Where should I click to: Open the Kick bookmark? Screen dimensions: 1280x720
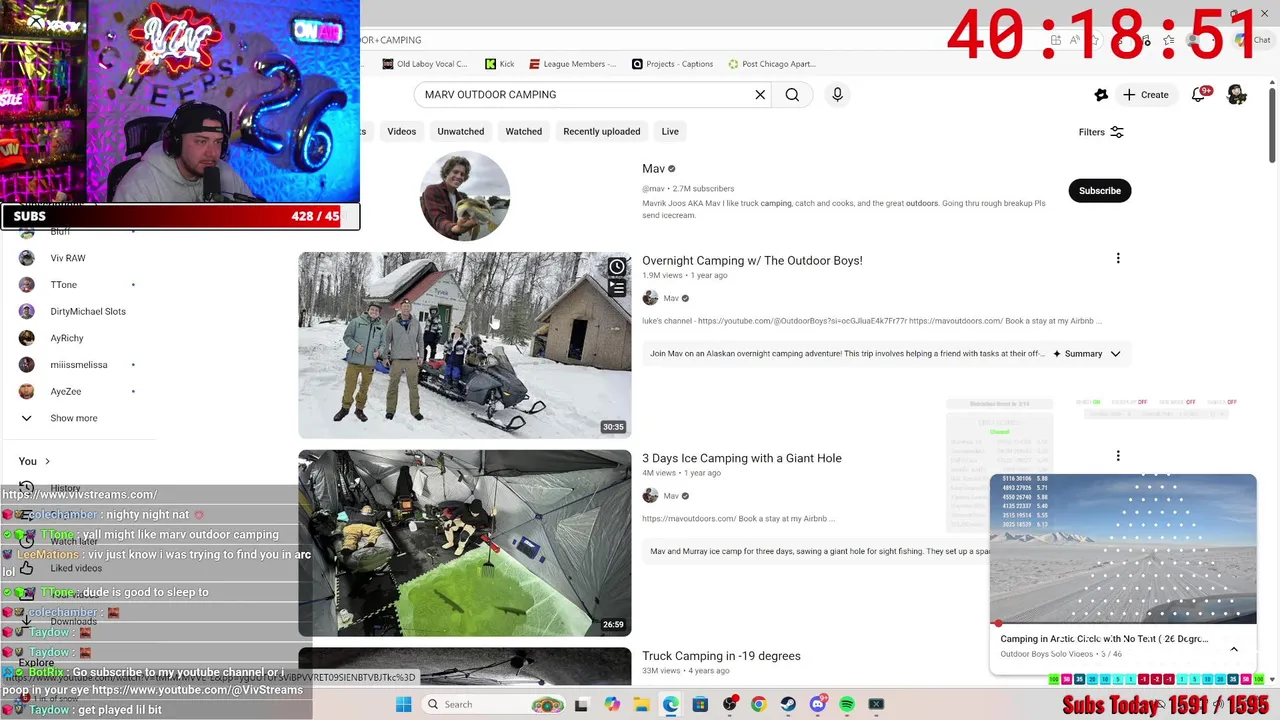(499, 64)
